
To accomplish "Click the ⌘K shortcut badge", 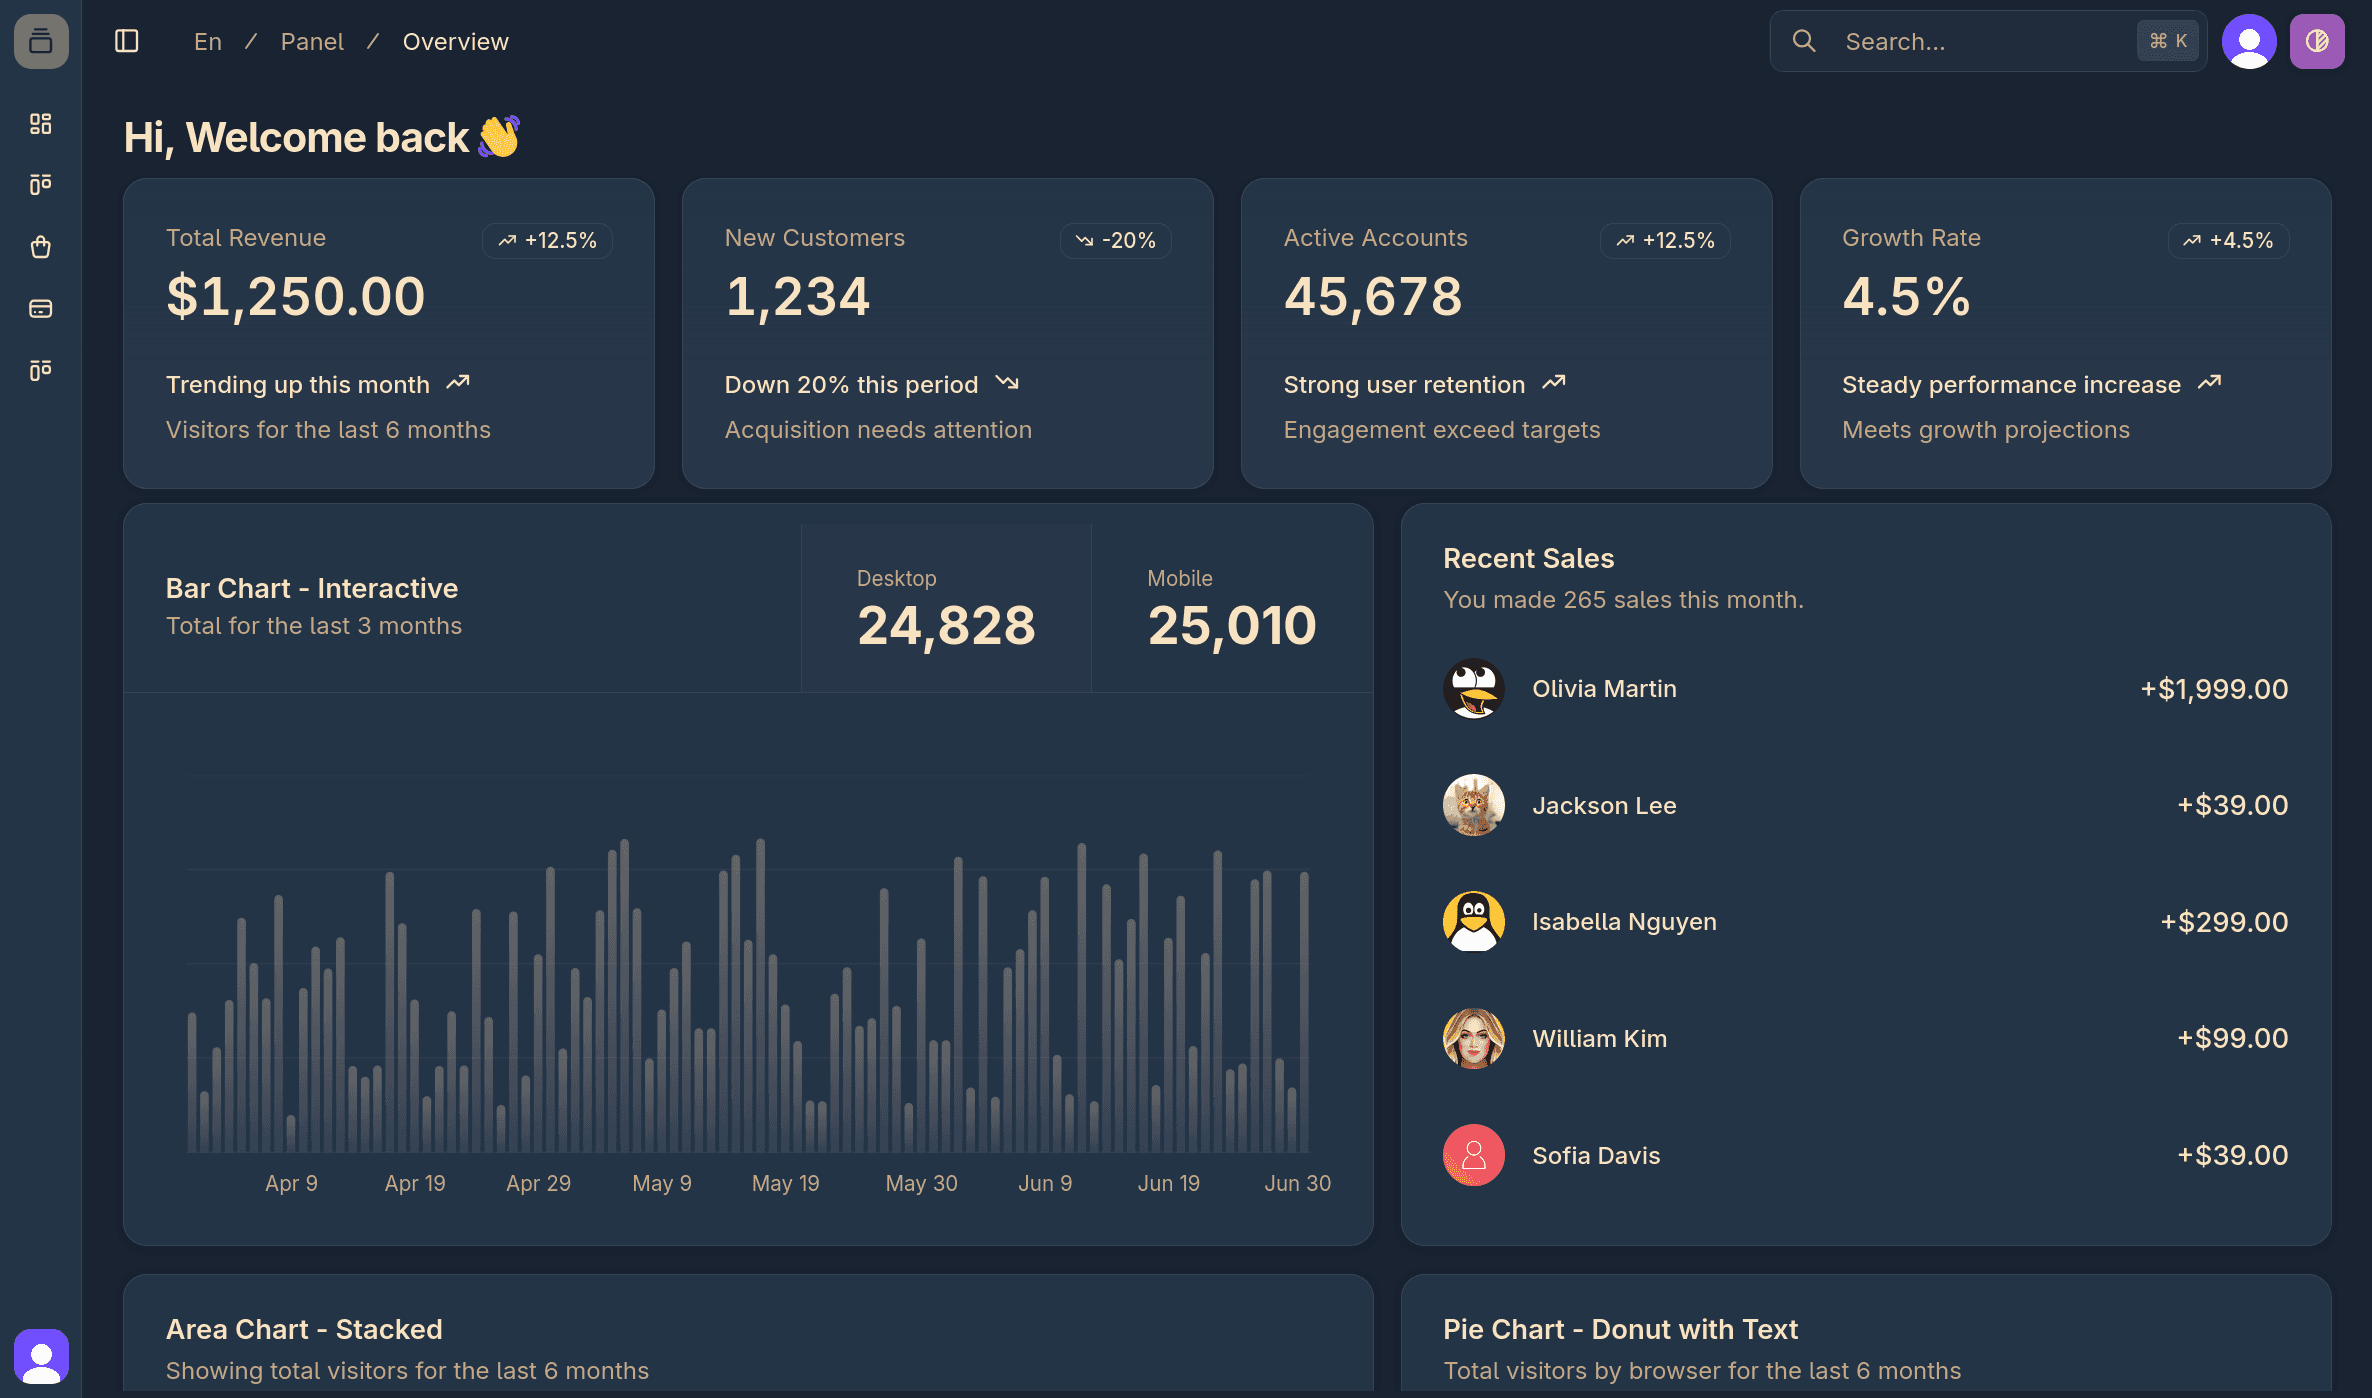I will coord(2167,41).
